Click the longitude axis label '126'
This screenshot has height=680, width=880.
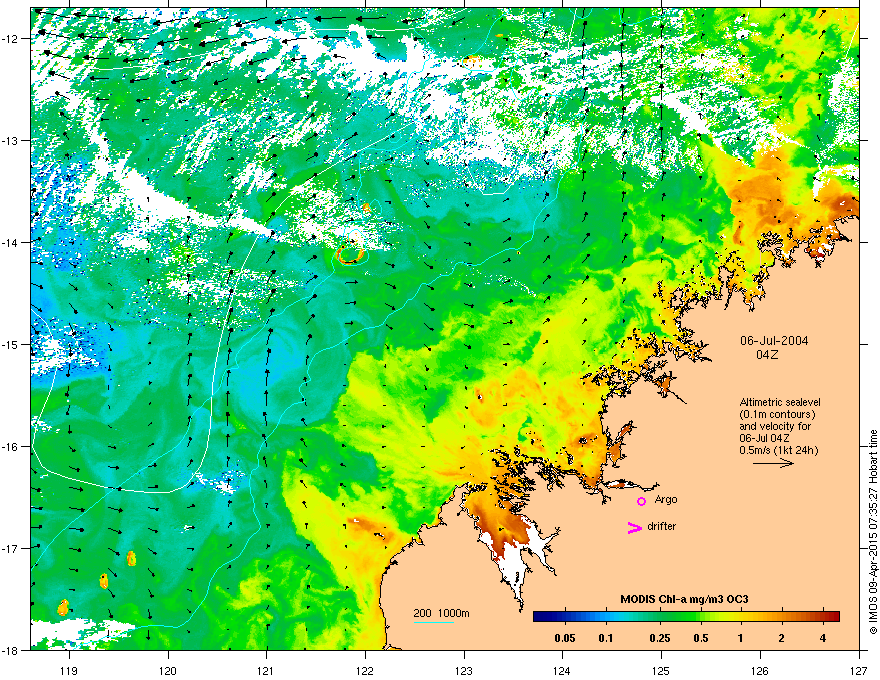(760, 670)
